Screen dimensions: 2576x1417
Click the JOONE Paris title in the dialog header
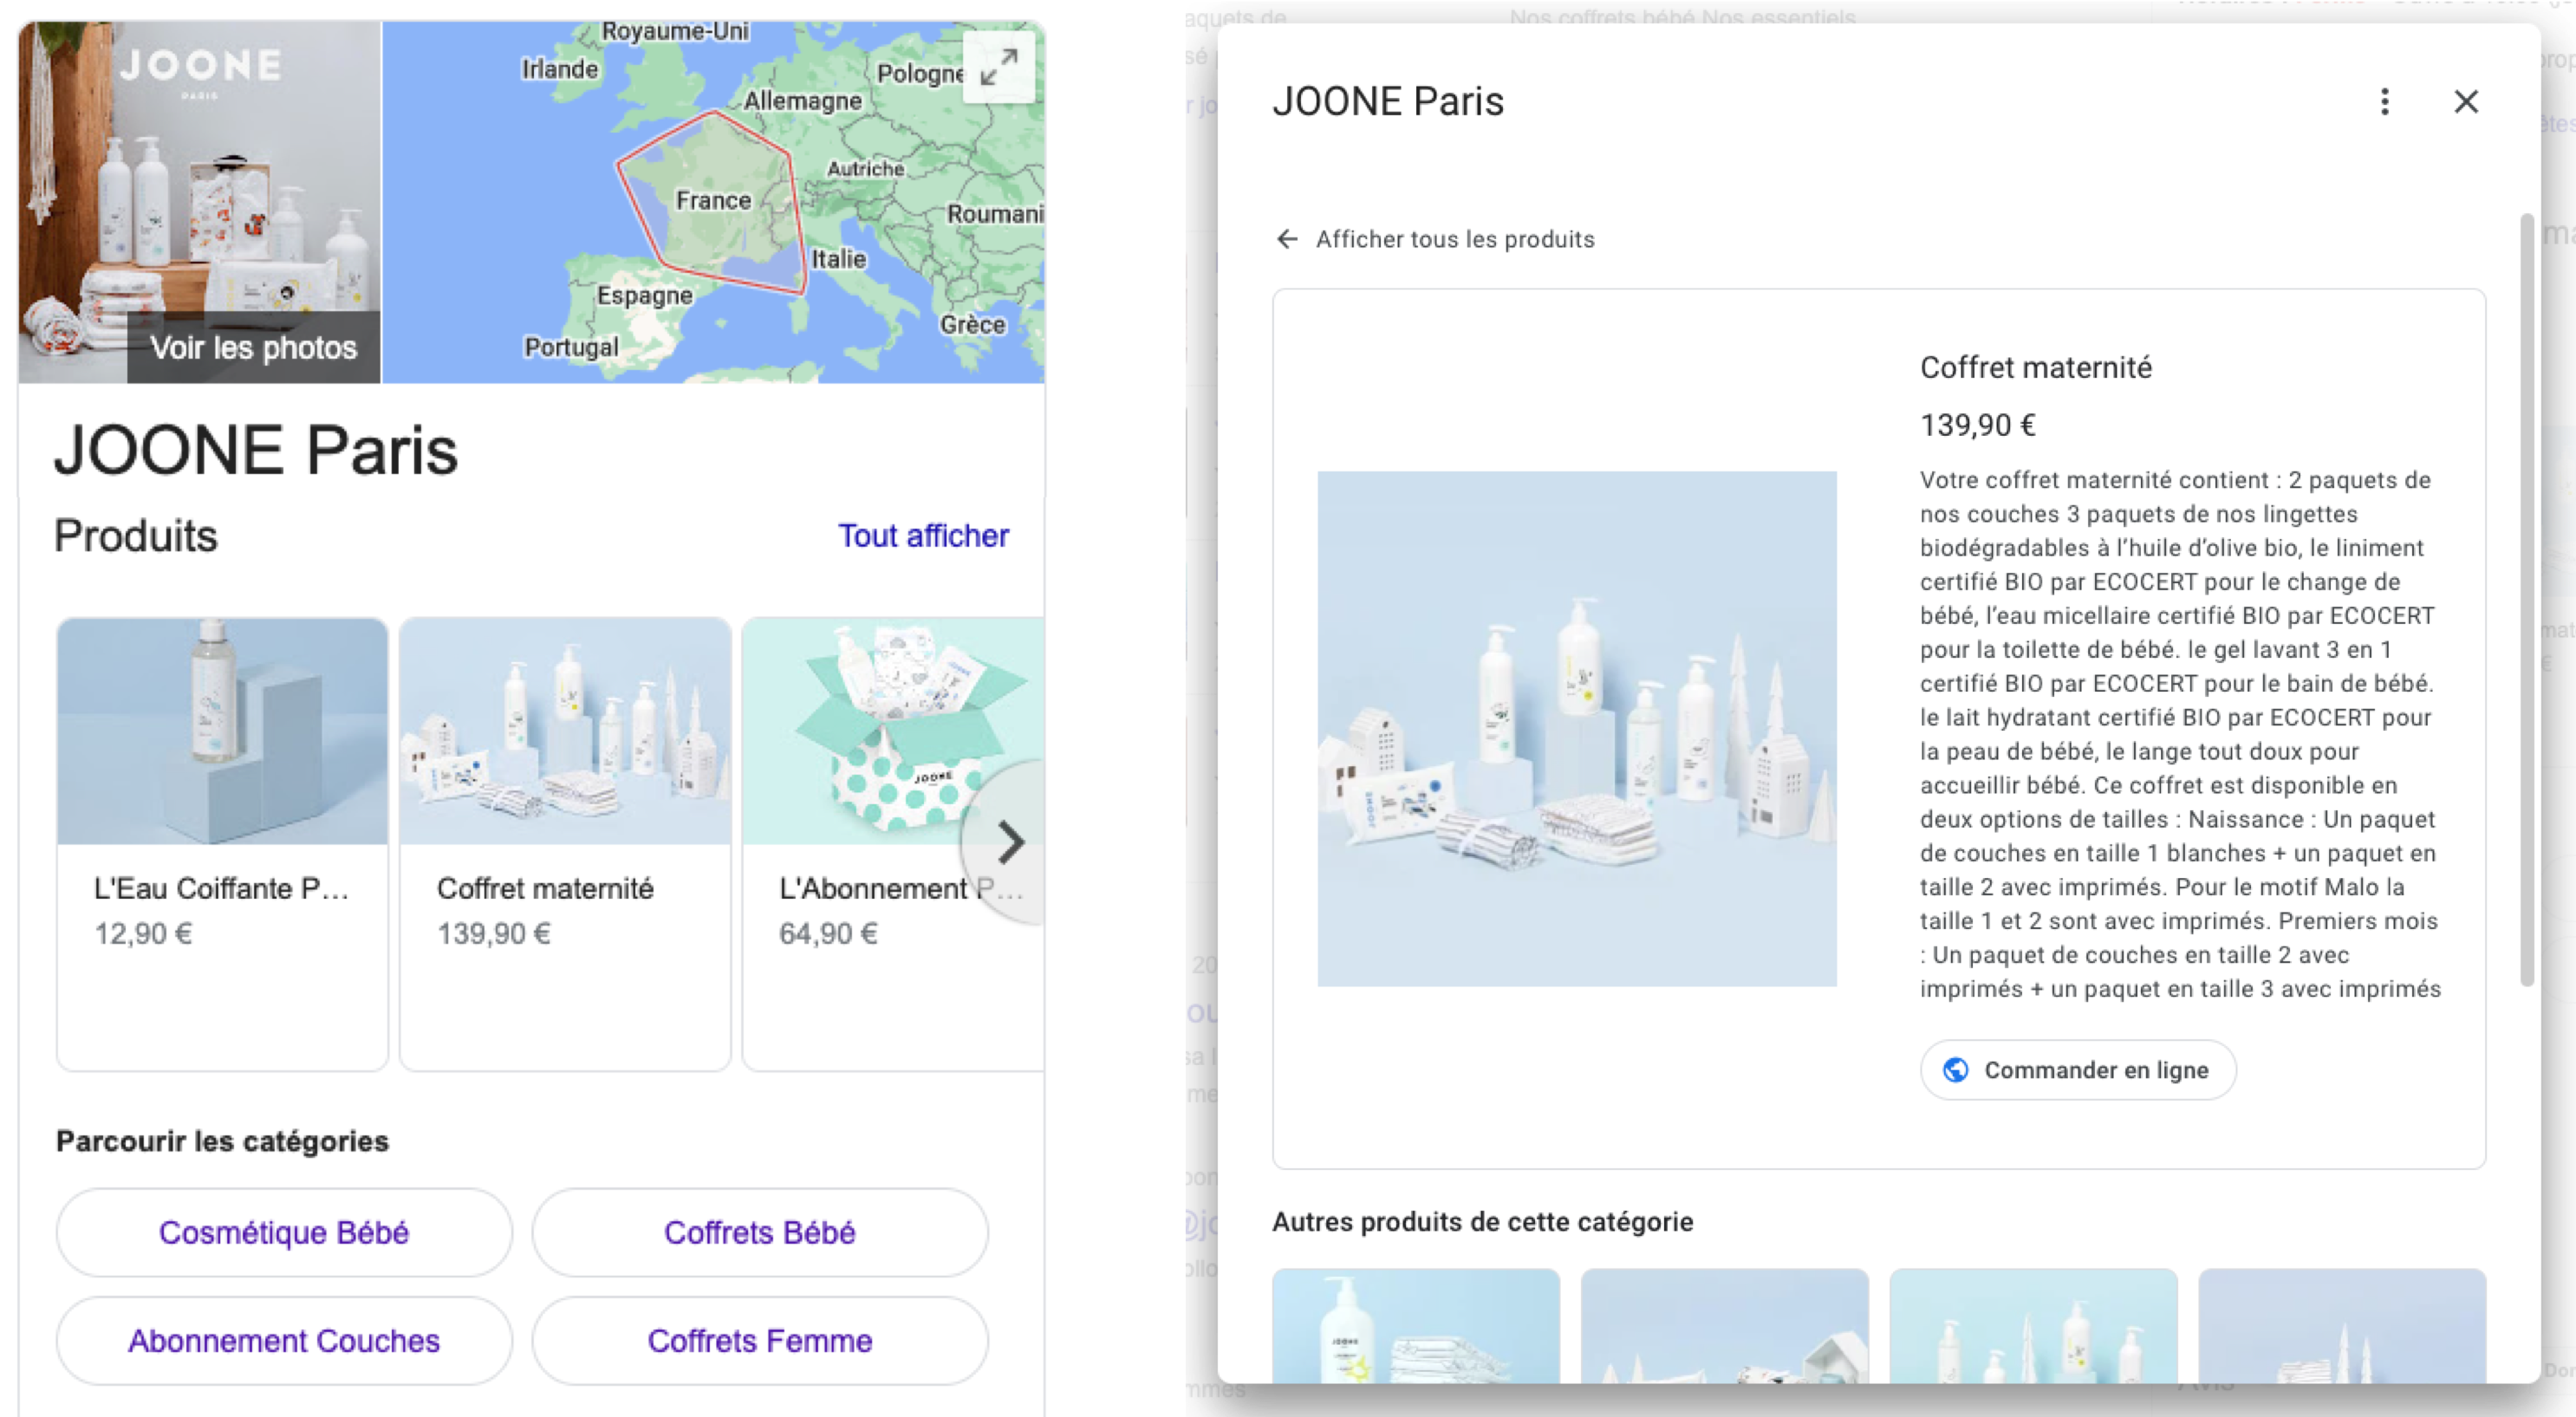pyautogui.click(x=1387, y=102)
